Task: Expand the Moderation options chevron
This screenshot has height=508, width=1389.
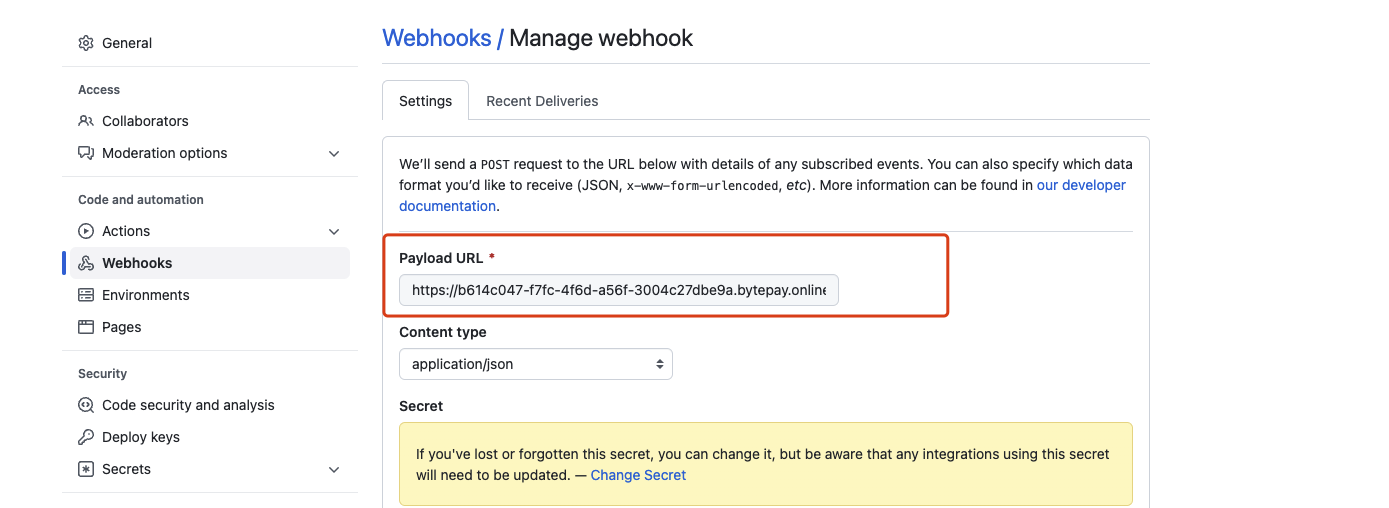Action: click(334, 153)
